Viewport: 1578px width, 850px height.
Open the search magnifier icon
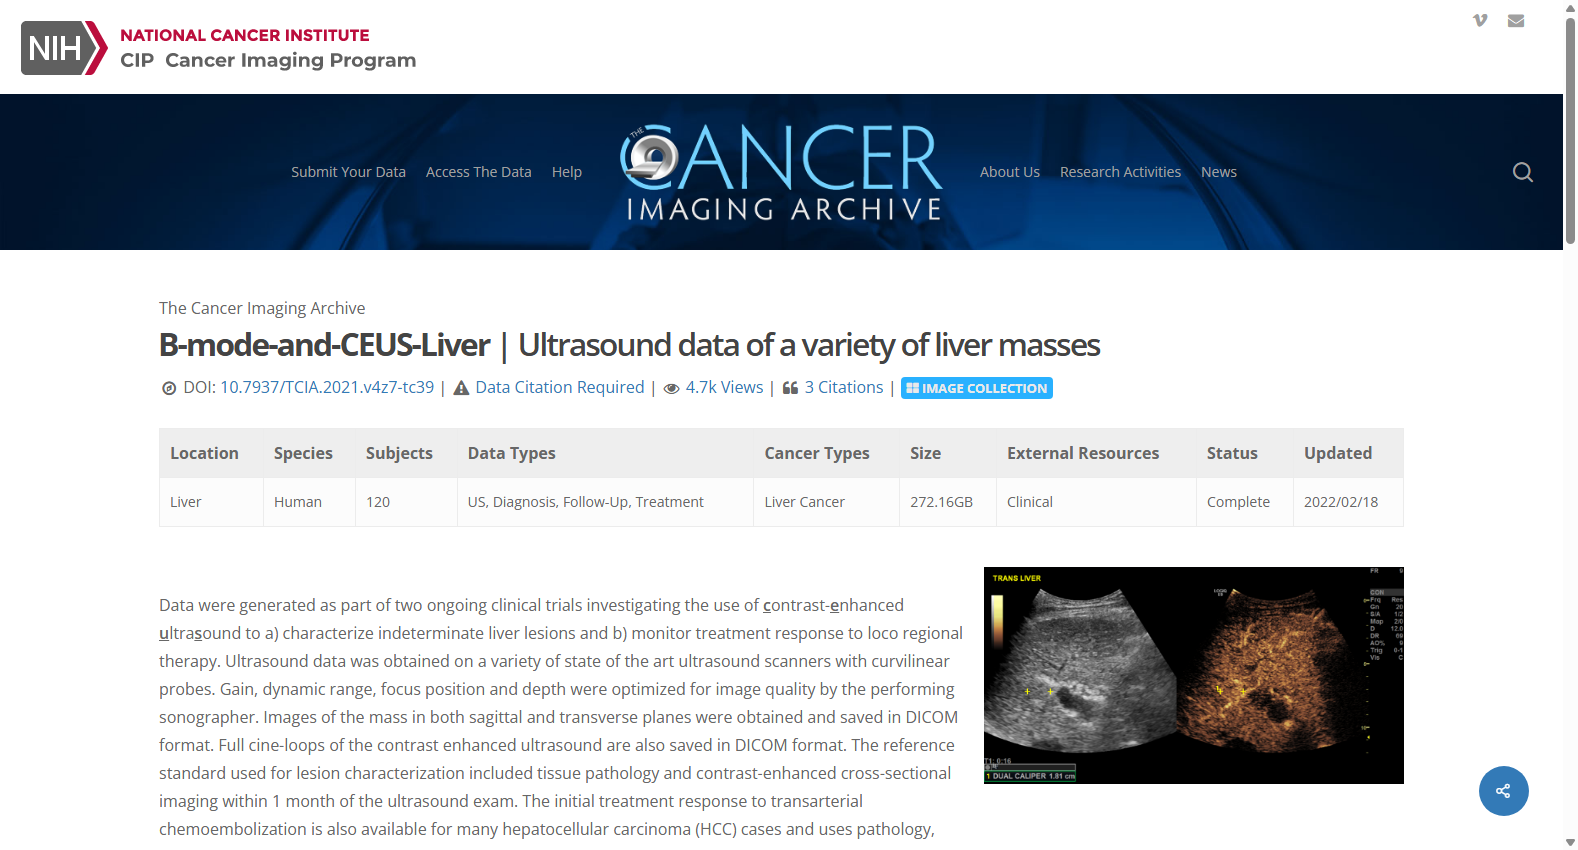click(1523, 172)
